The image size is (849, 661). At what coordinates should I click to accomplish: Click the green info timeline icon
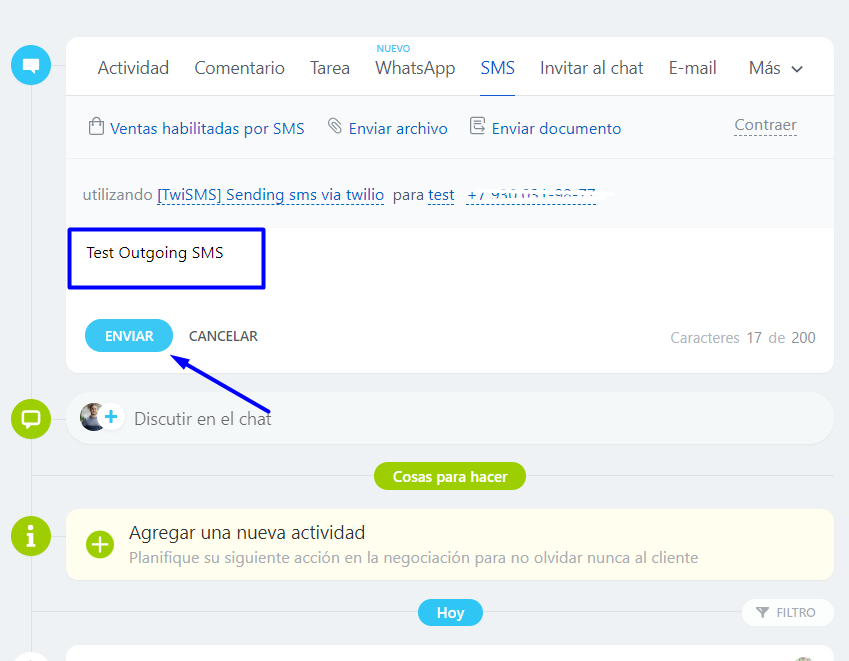coord(31,536)
